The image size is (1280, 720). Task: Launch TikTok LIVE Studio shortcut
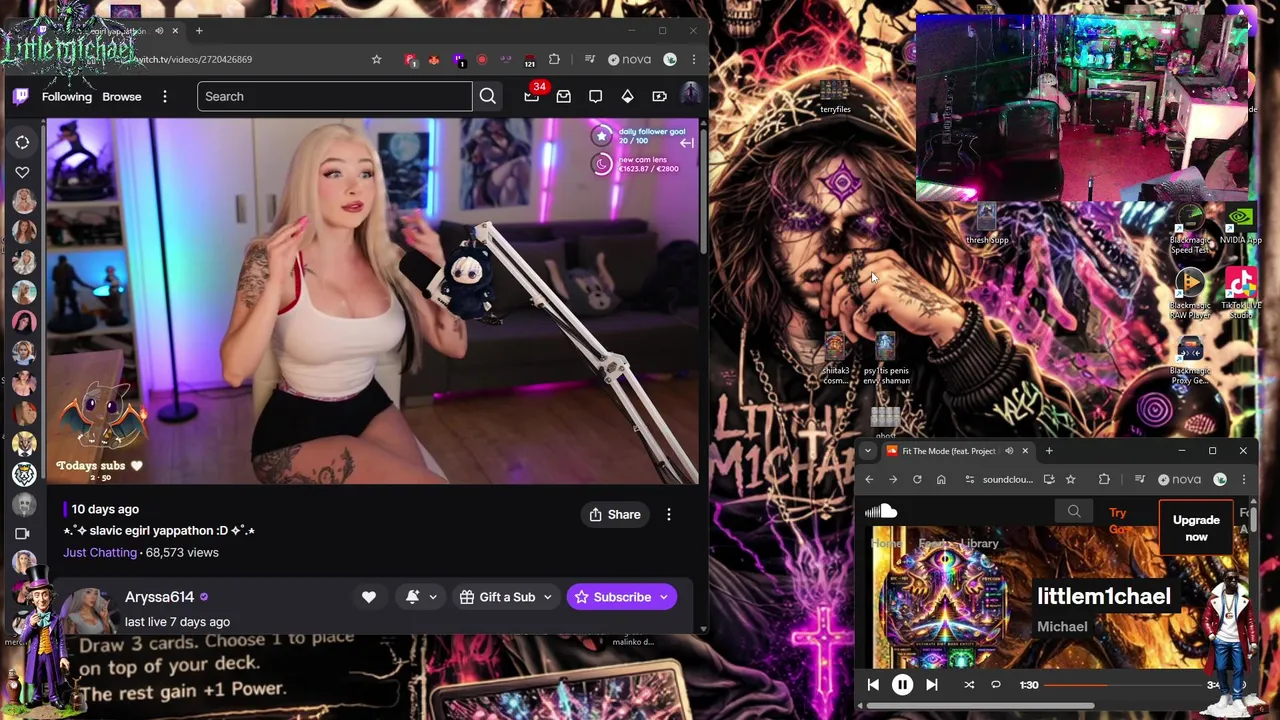coord(1240,294)
